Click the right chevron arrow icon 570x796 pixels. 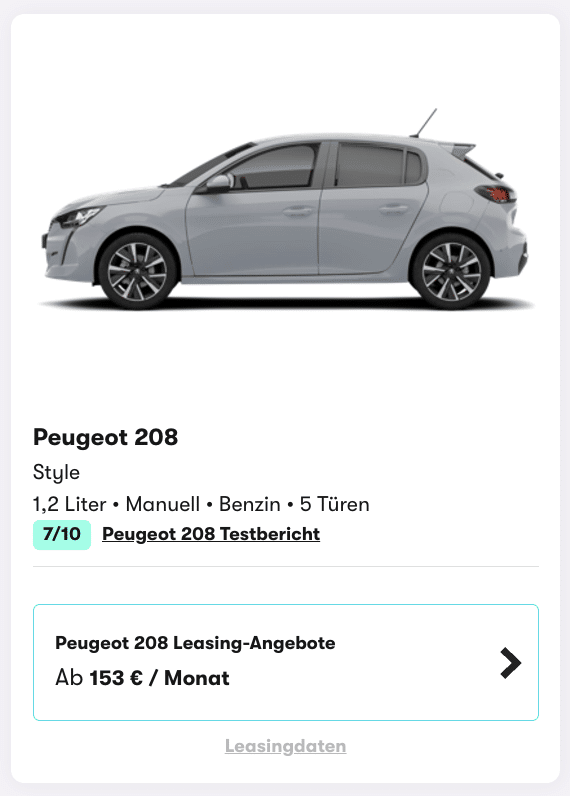[x=511, y=662]
